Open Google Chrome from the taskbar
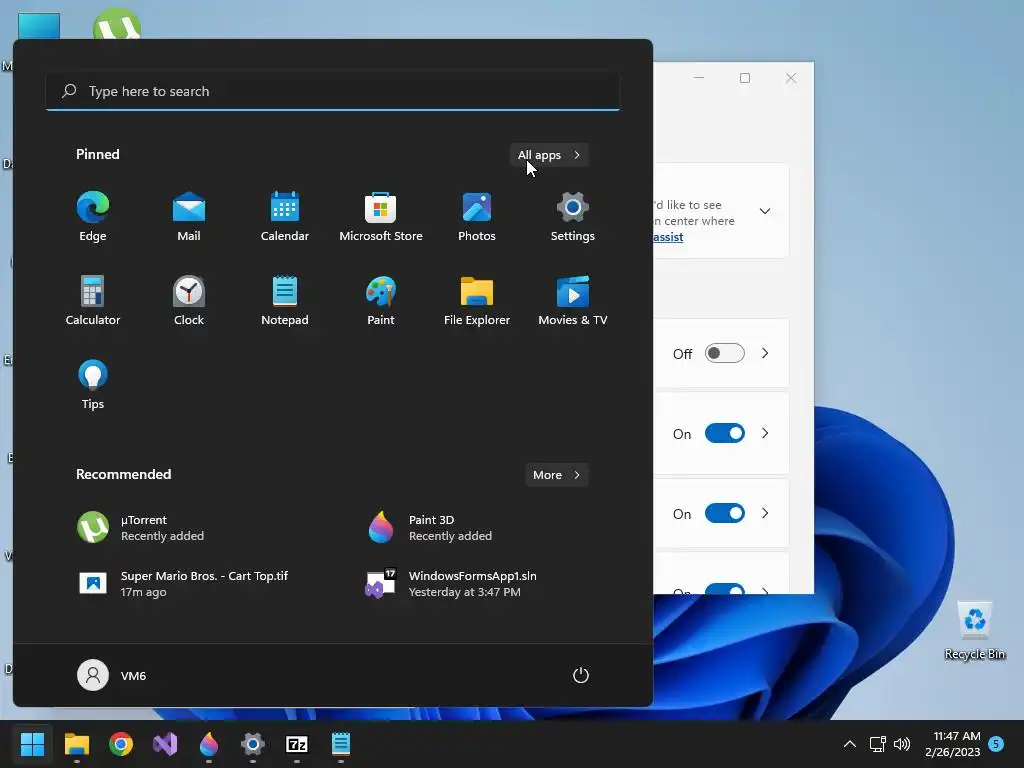The width and height of the screenshot is (1024, 768). coord(121,744)
